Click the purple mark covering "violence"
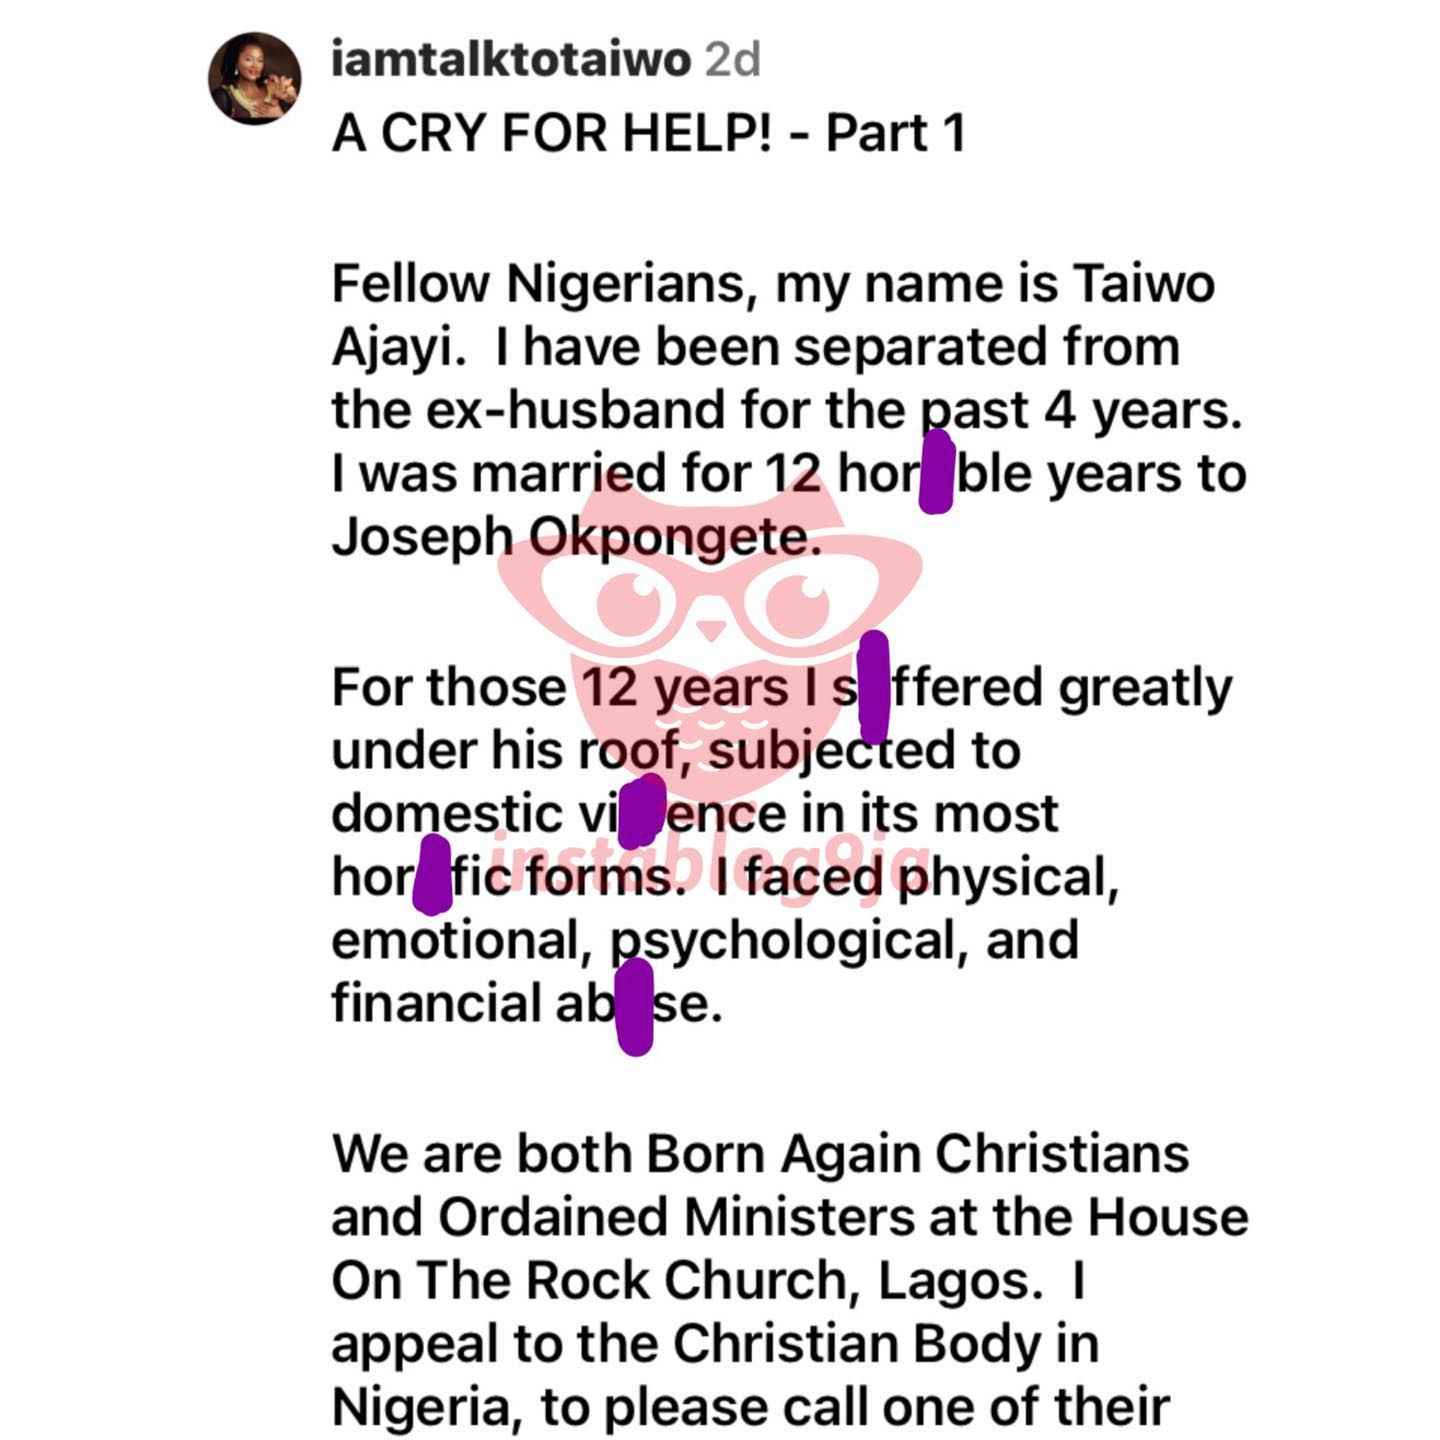1440x1440 pixels. [641, 810]
